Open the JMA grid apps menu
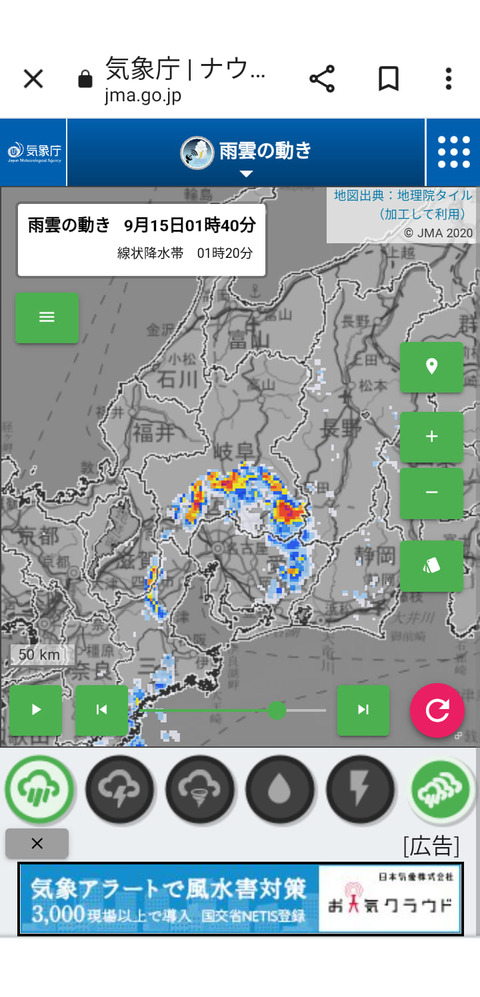This screenshot has height=997, width=480. tap(454, 153)
